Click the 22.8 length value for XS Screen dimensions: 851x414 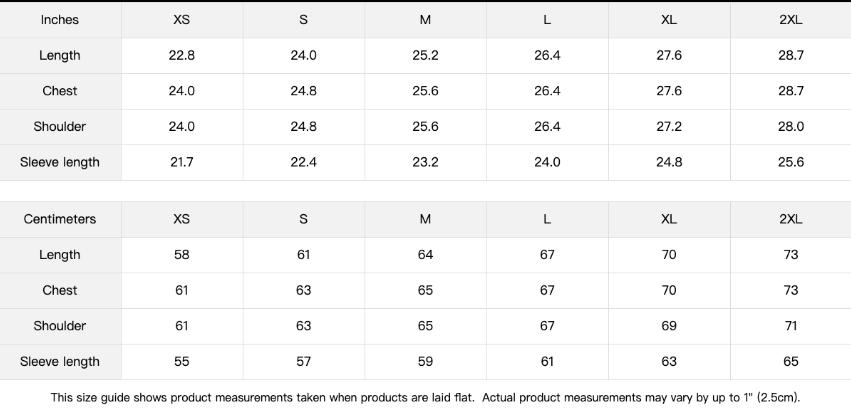point(182,55)
